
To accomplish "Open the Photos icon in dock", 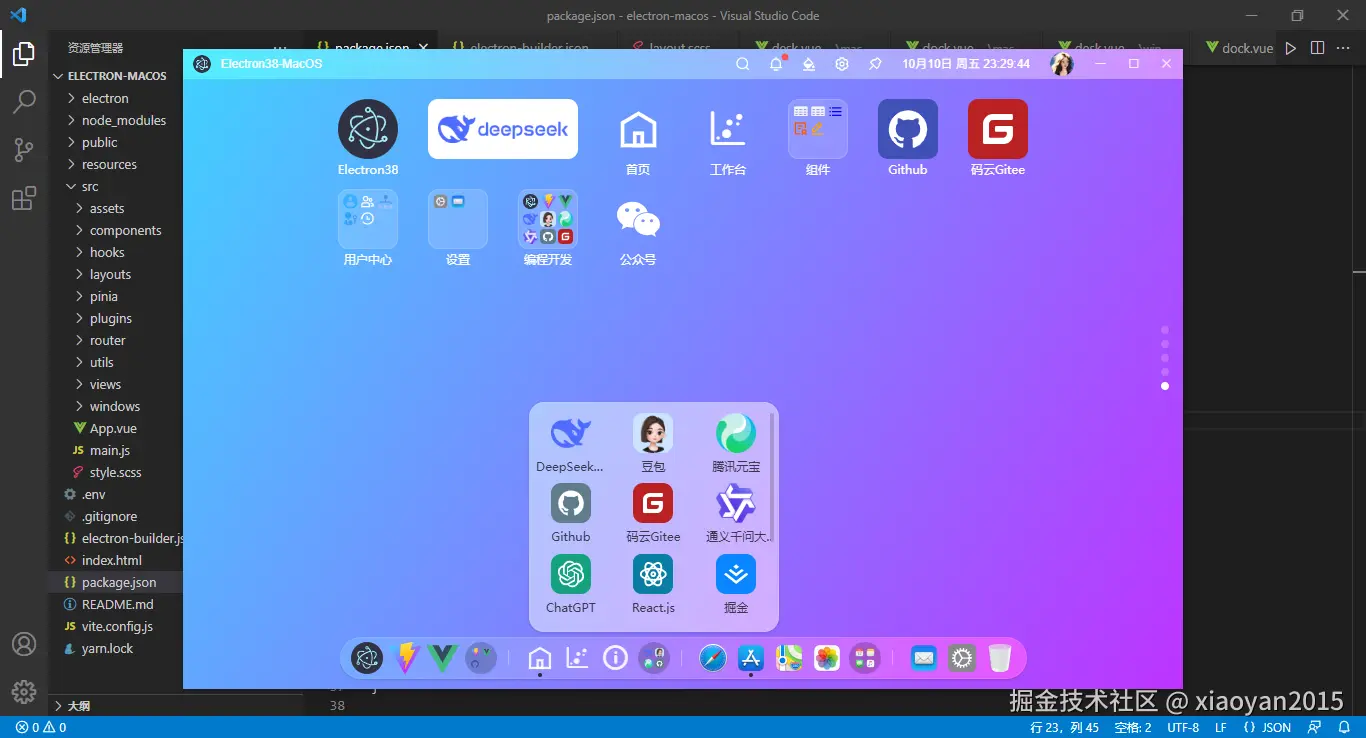I will pyautogui.click(x=827, y=658).
